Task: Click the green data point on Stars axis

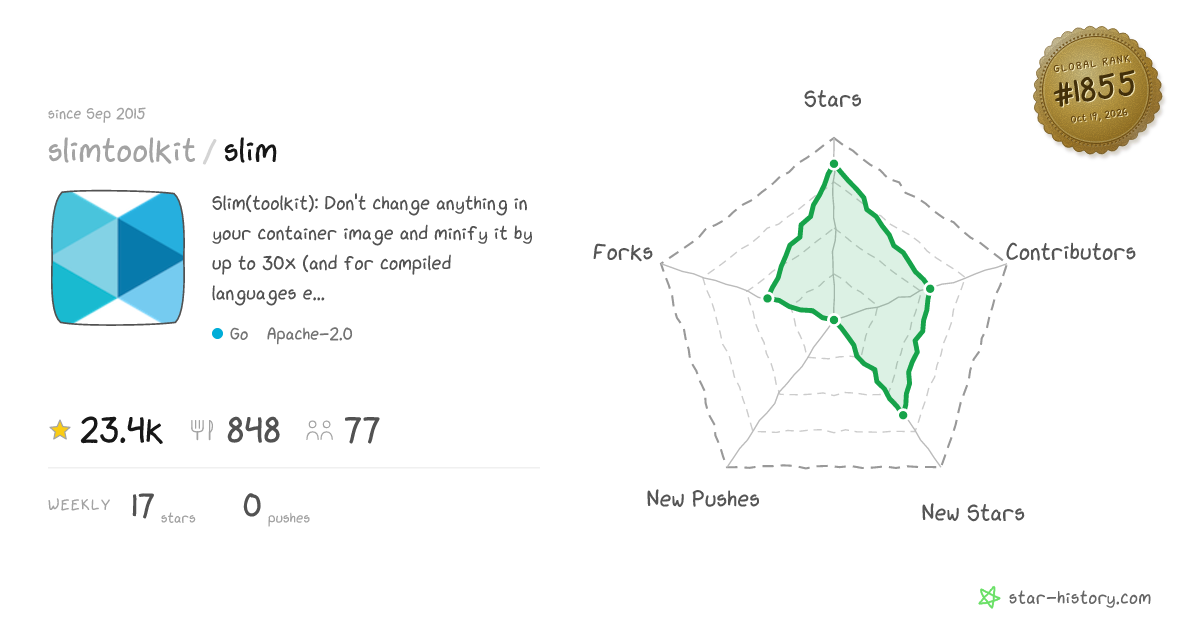Action: [833, 164]
